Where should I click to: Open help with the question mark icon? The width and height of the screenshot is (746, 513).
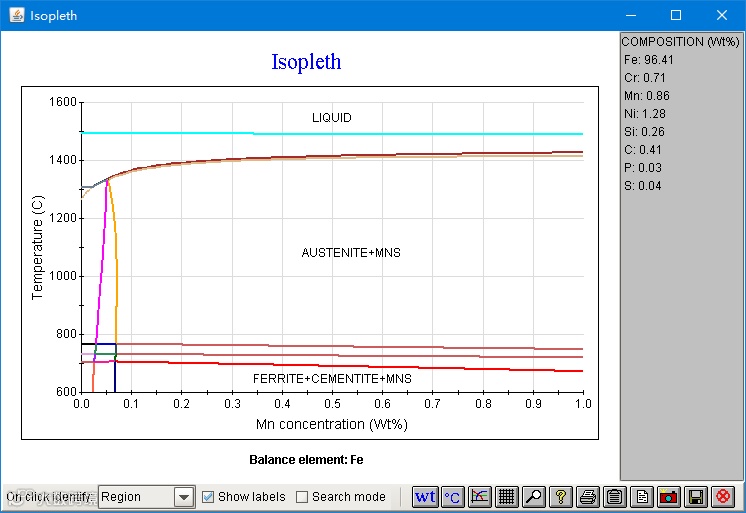pyautogui.click(x=560, y=497)
